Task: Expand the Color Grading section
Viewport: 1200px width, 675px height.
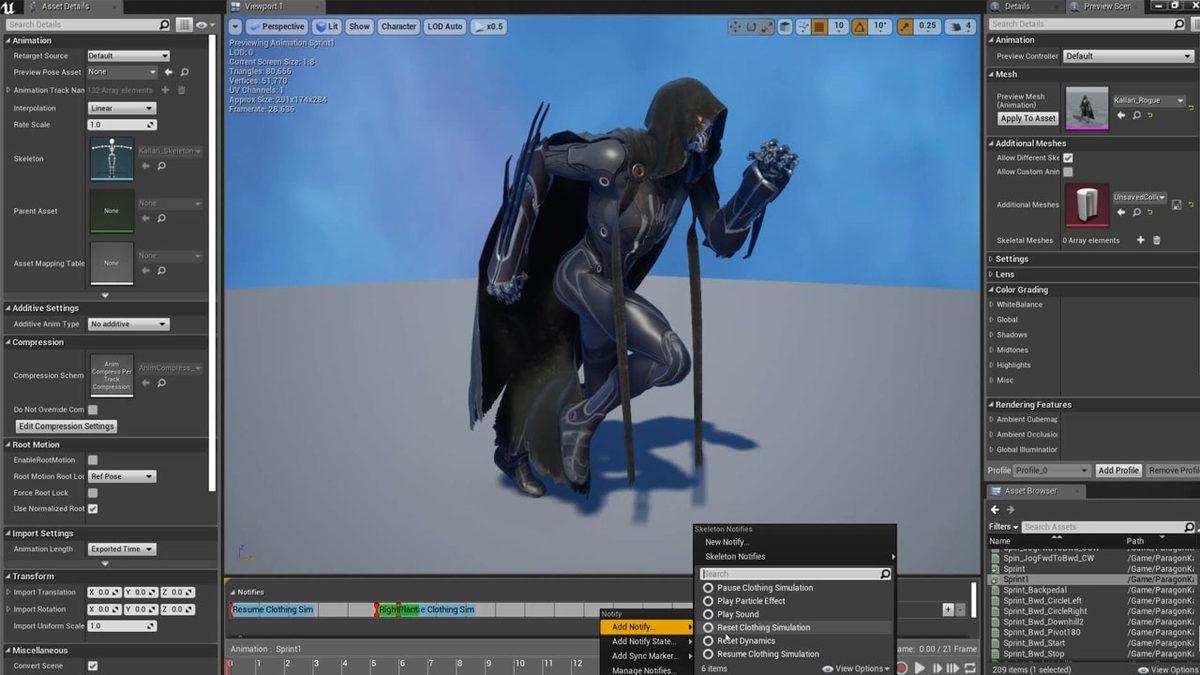Action: [x=1020, y=289]
